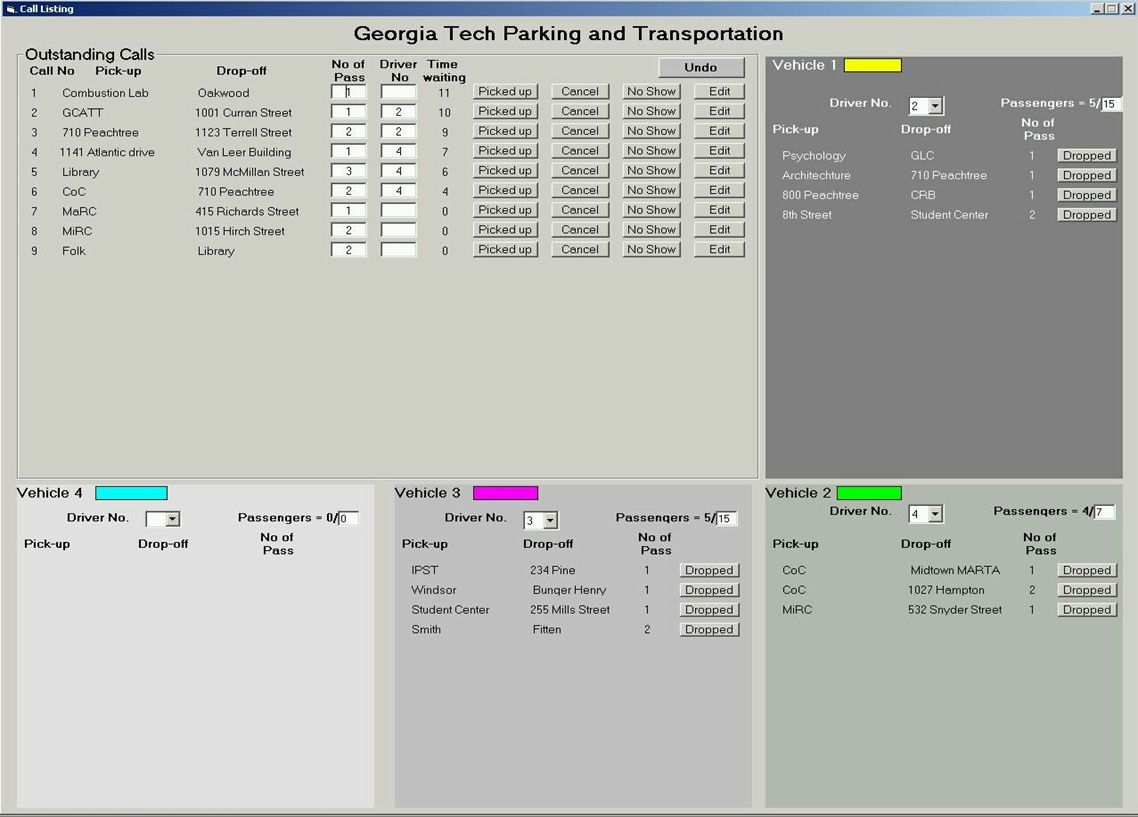Viewport: 1138px width, 817px height.
Task: Click the Undo button
Action: pyautogui.click(x=701, y=67)
